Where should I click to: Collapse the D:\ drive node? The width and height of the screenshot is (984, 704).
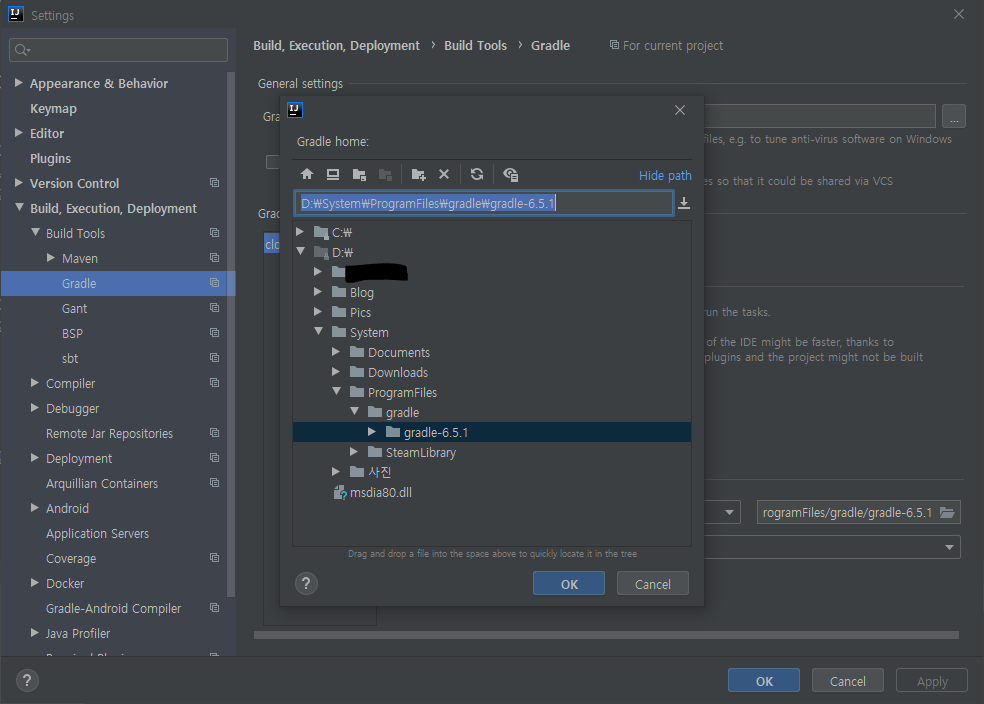(301, 251)
